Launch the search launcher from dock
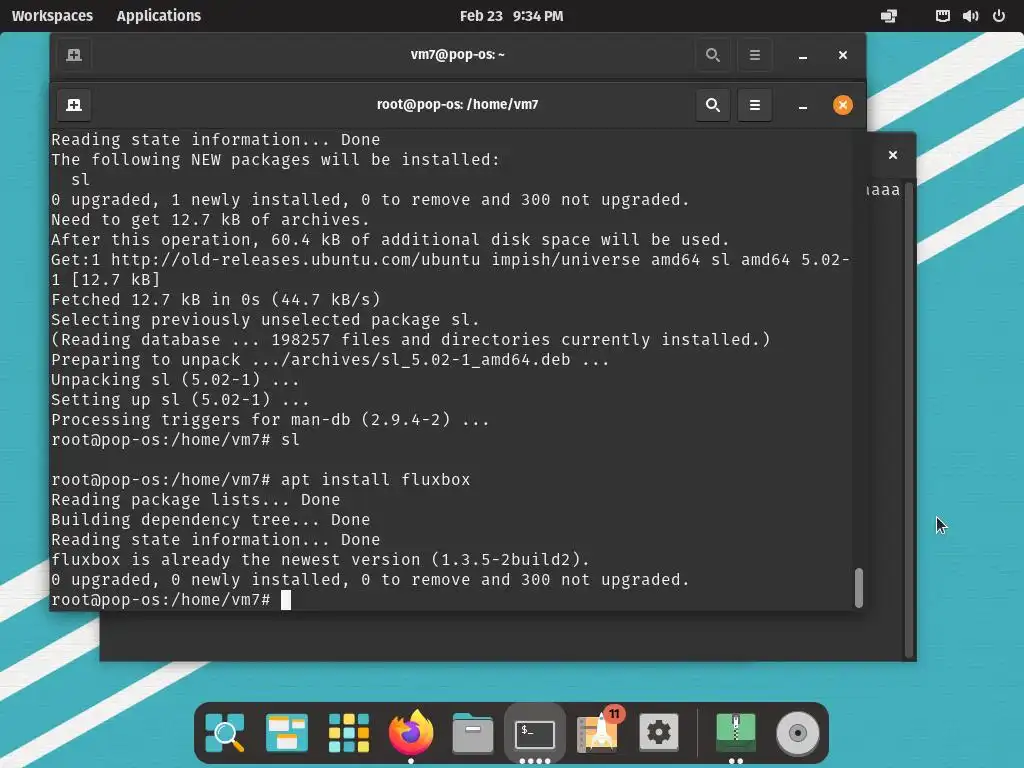 coord(225,732)
